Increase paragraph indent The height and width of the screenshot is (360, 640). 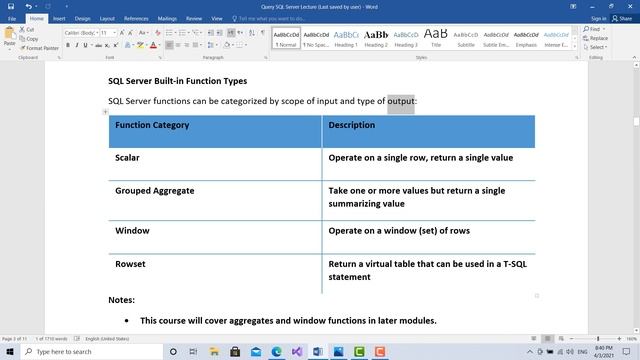[x=220, y=33]
